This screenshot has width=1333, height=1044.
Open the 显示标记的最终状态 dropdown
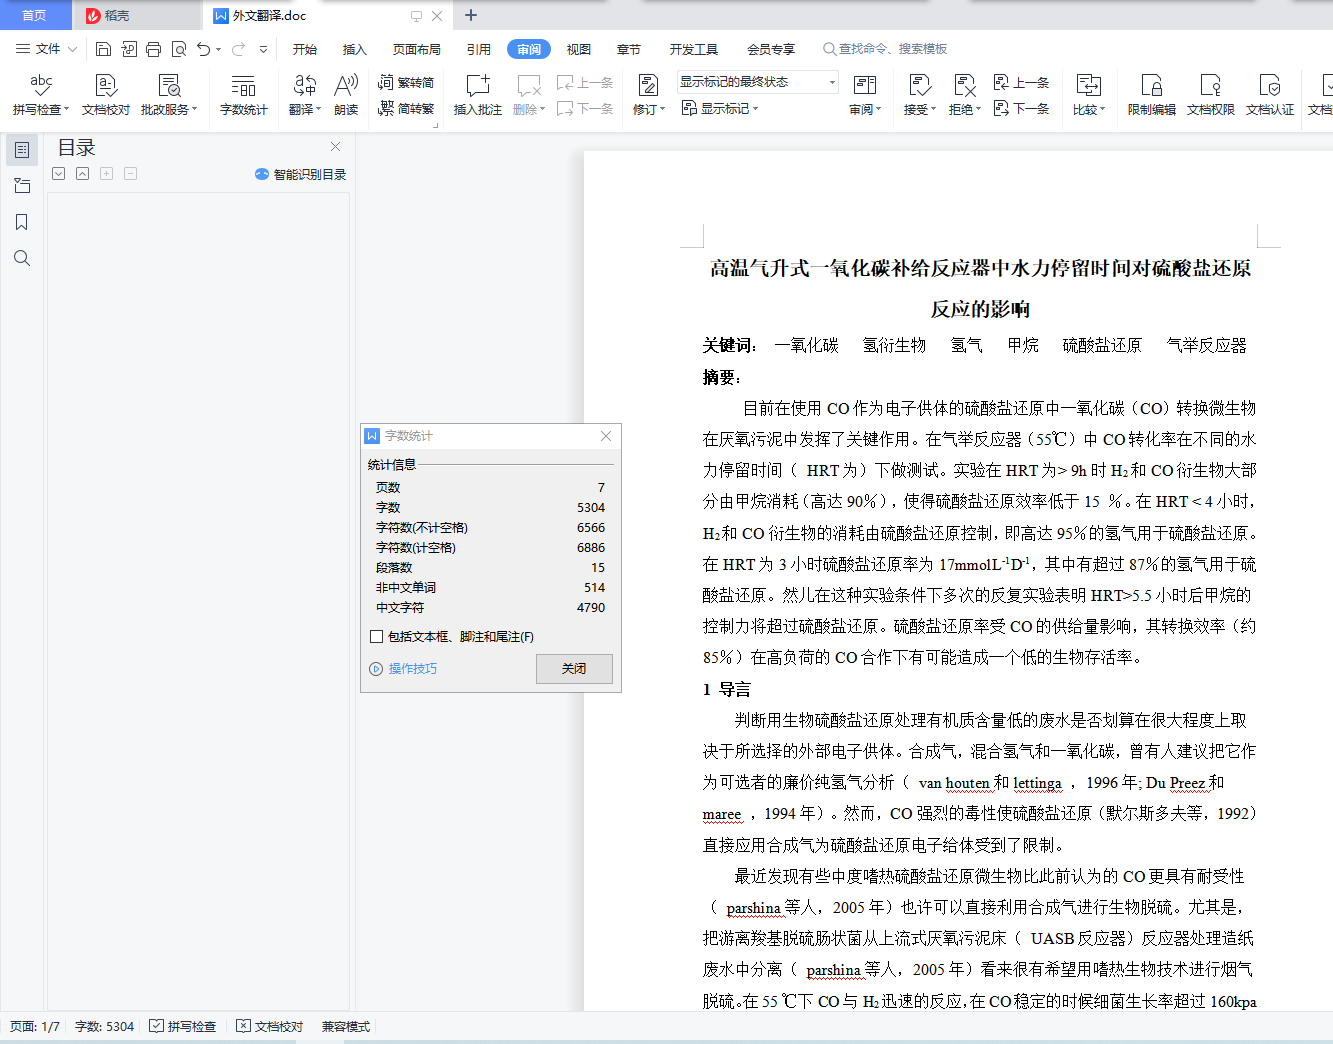(x=757, y=82)
